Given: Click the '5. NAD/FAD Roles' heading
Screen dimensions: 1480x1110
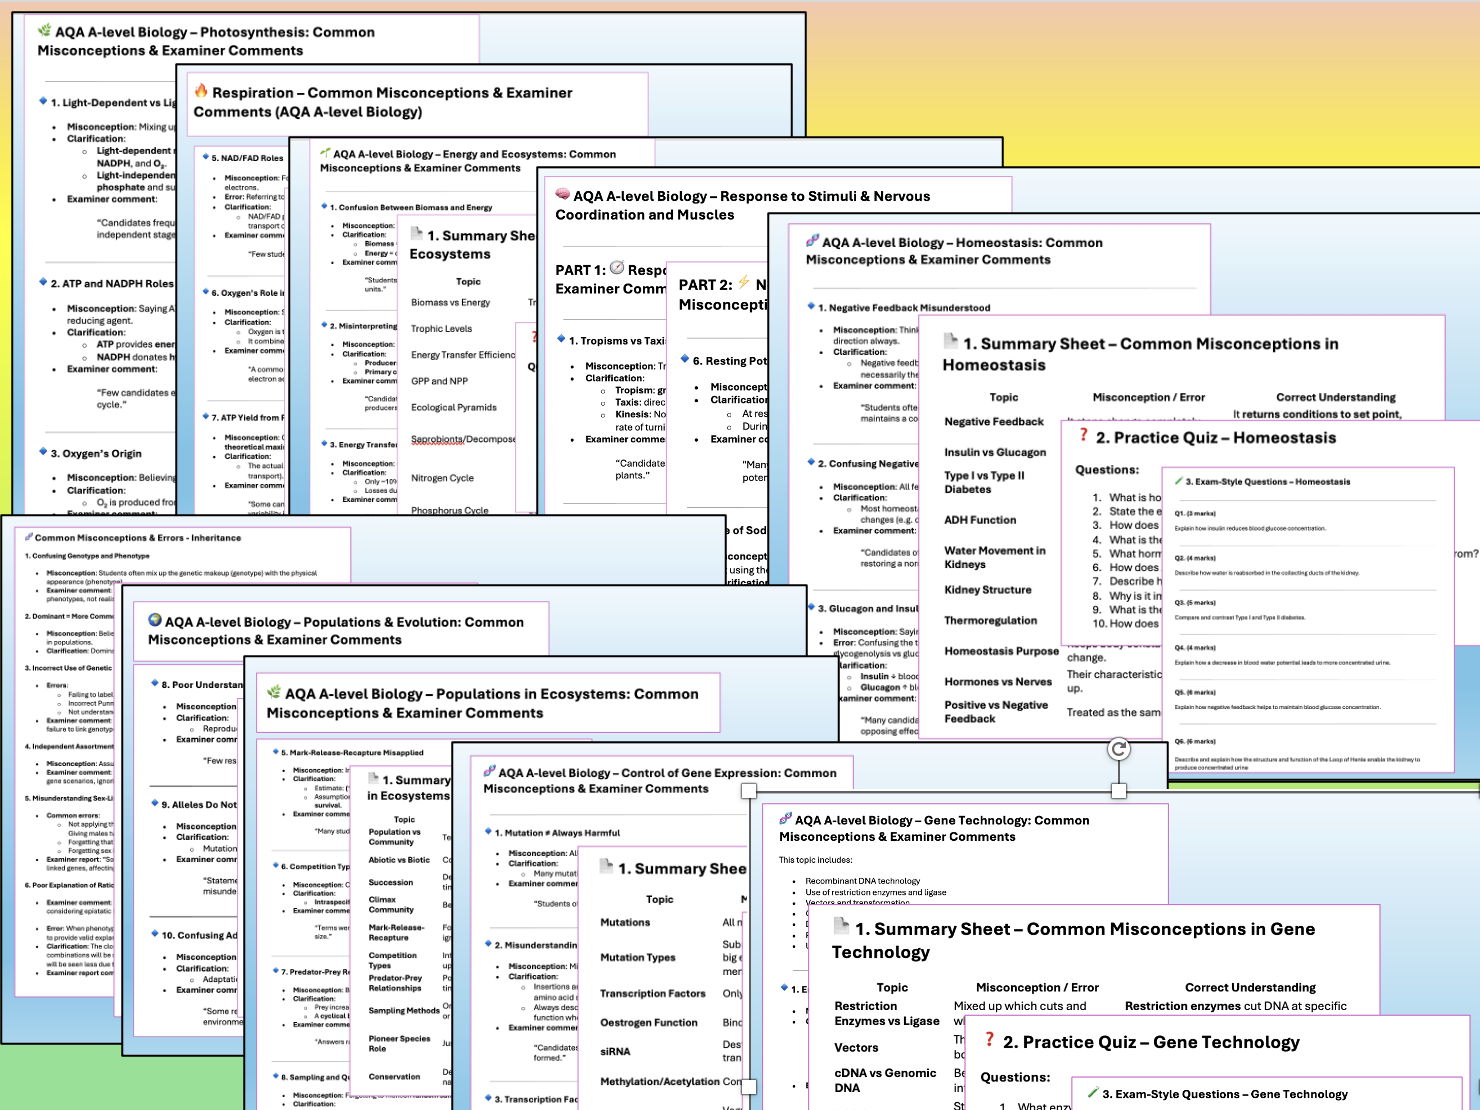Looking at the screenshot, I should [247, 157].
